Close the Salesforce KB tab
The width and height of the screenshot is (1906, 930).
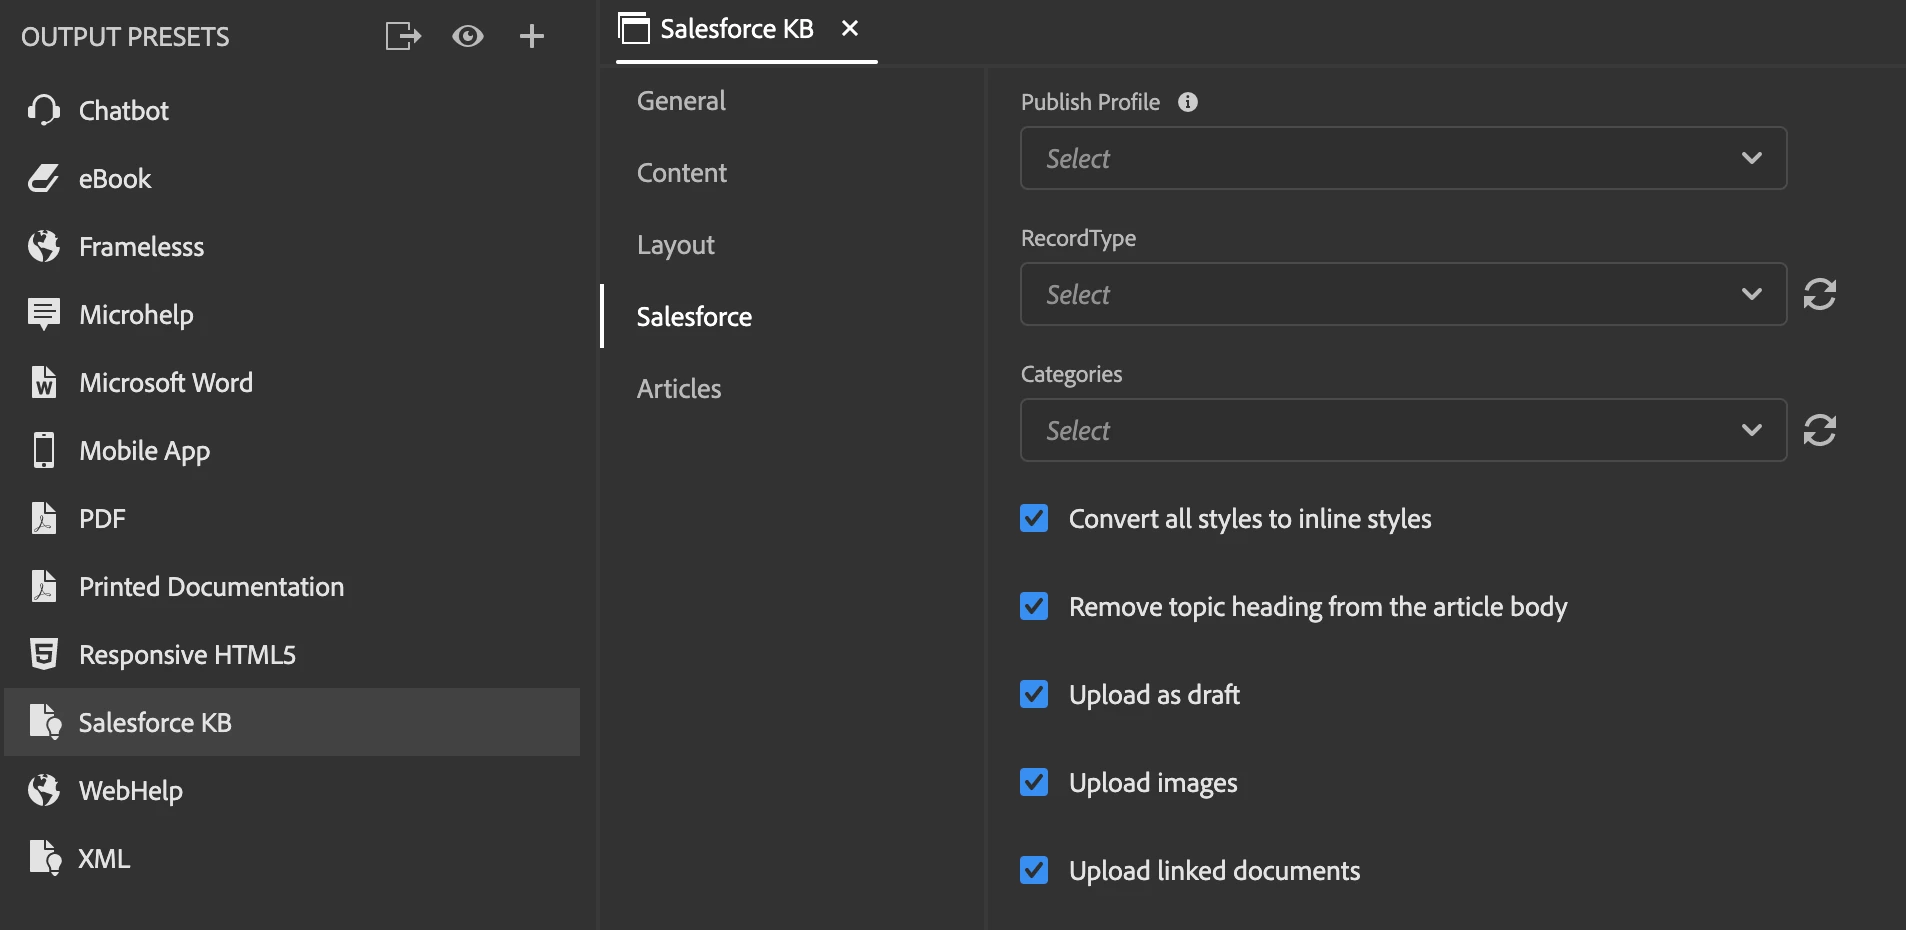[x=850, y=28]
